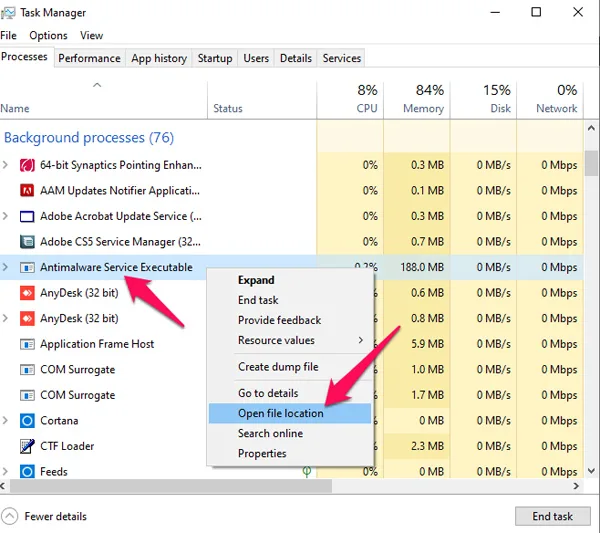
Task: Expand the Adobe Acrobat Update Service row
Action: pos(5,216)
